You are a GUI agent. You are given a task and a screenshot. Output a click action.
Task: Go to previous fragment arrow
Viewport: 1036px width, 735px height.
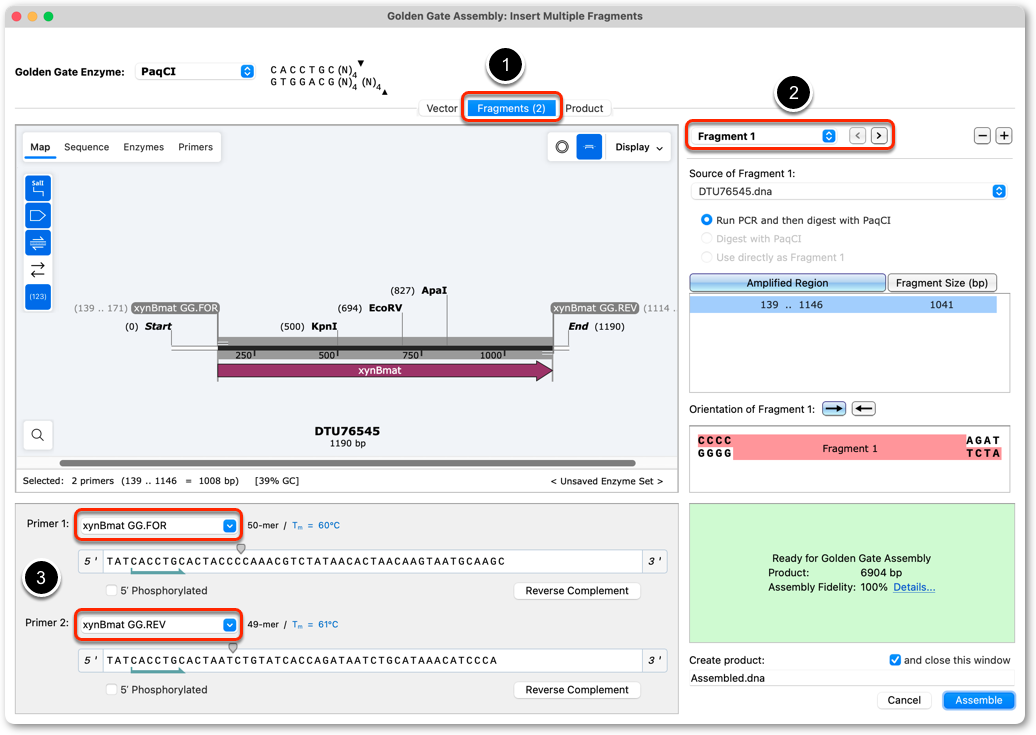(x=858, y=135)
